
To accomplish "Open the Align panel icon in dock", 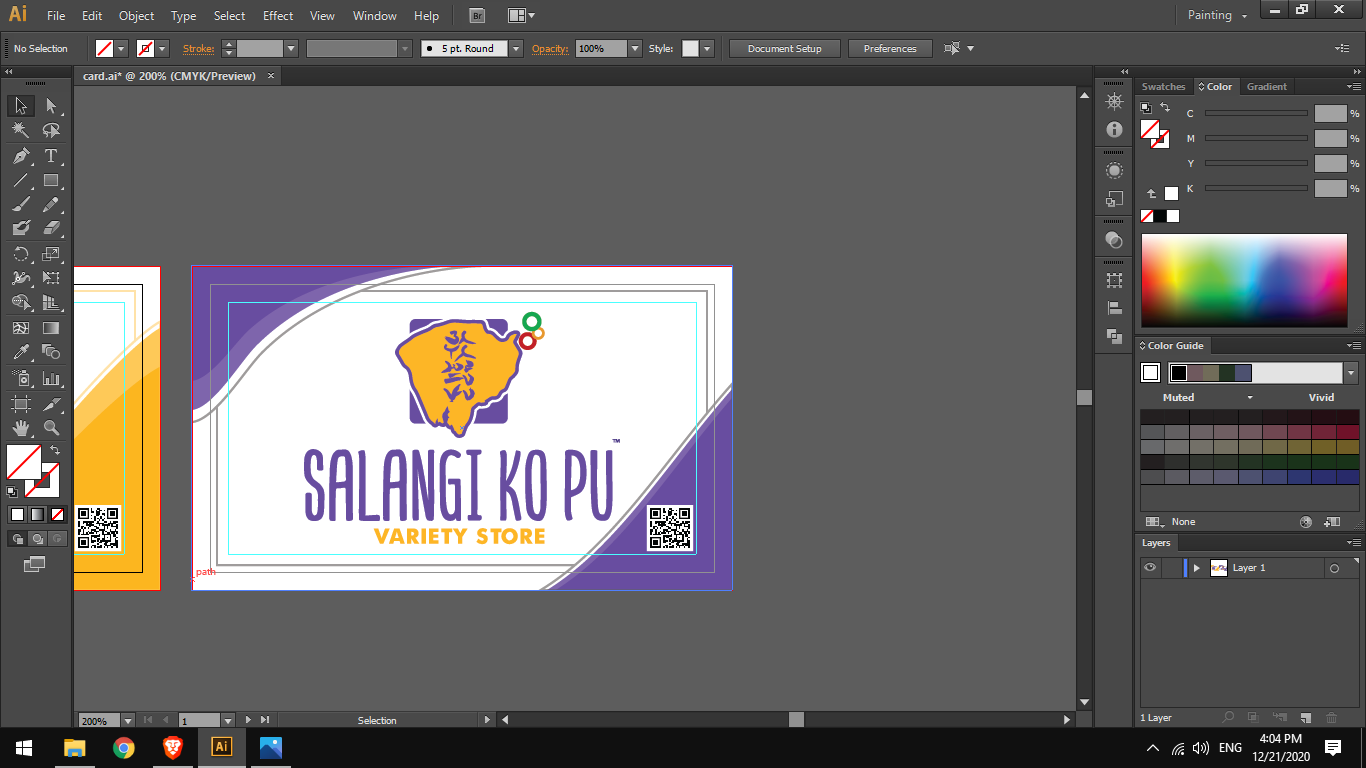I will [1114, 308].
